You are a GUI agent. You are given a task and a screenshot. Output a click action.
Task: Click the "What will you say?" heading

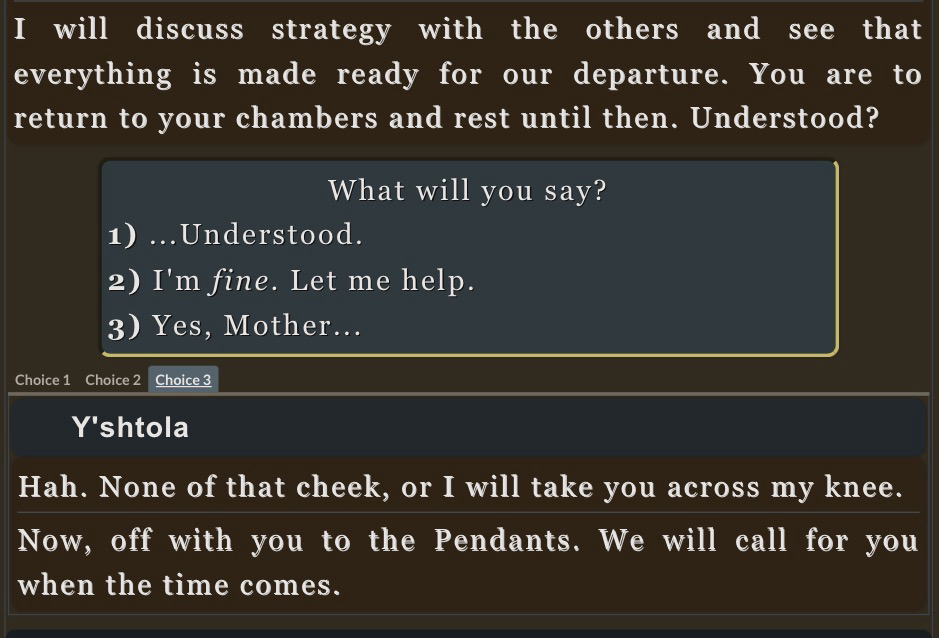[x=467, y=190]
